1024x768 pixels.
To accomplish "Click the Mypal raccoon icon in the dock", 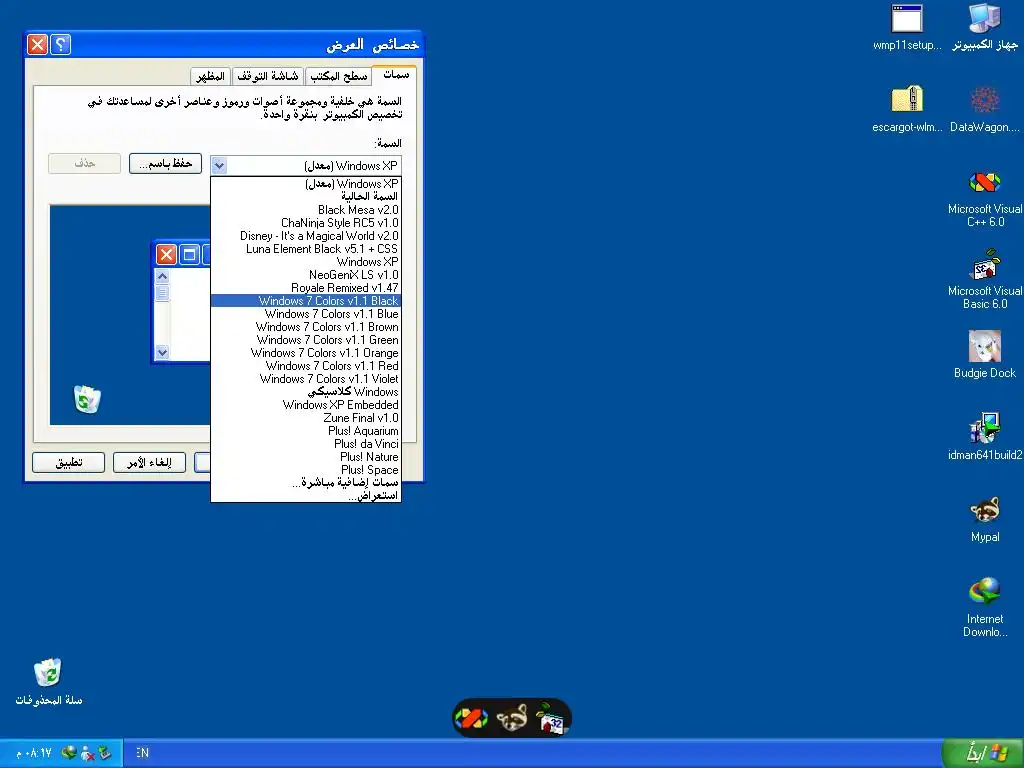I will (512, 718).
